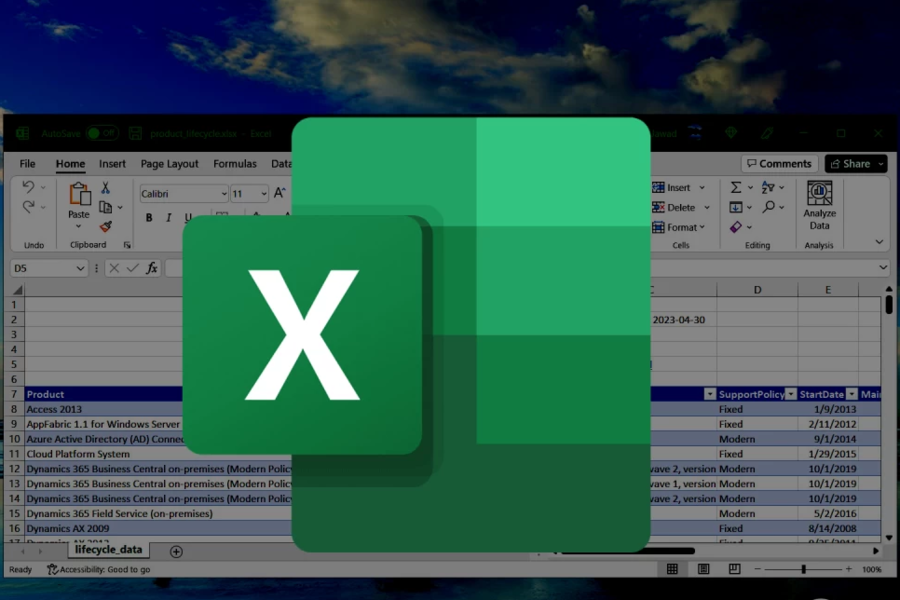Switch to the Home tab
The image size is (900, 600).
pos(70,164)
